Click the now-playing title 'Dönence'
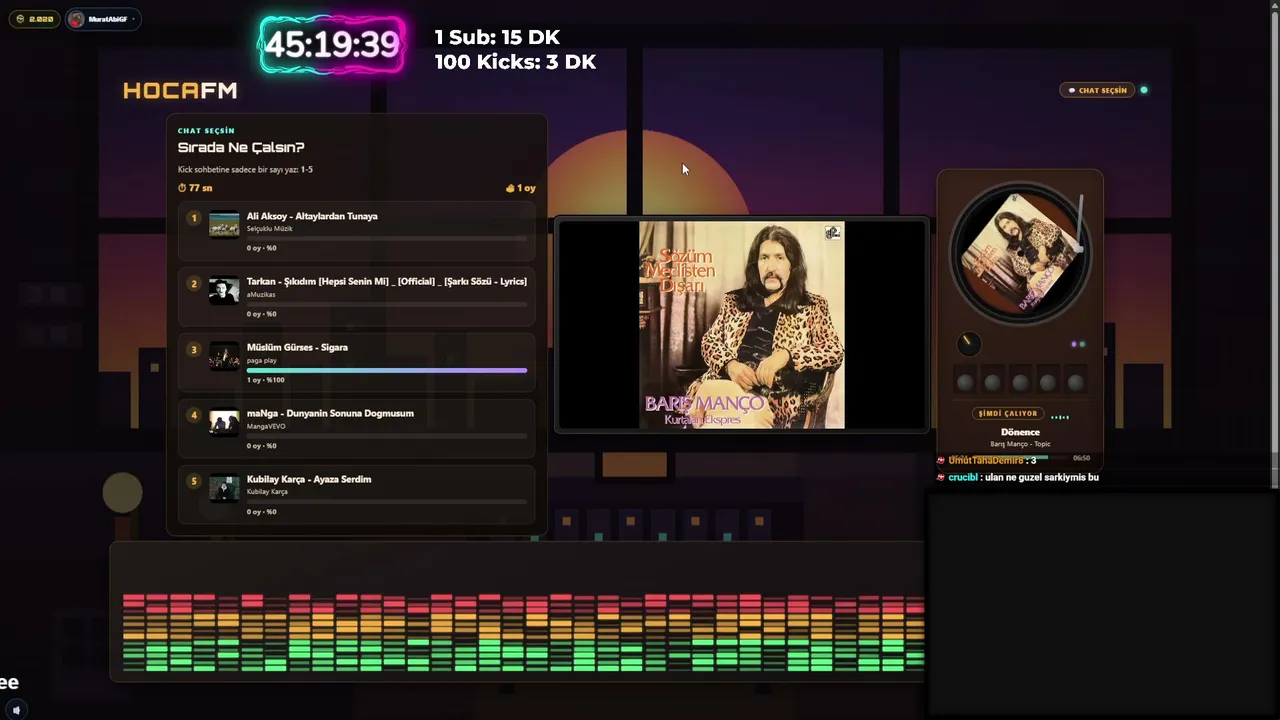This screenshot has width=1280, height=720. tap(1020, 432)
